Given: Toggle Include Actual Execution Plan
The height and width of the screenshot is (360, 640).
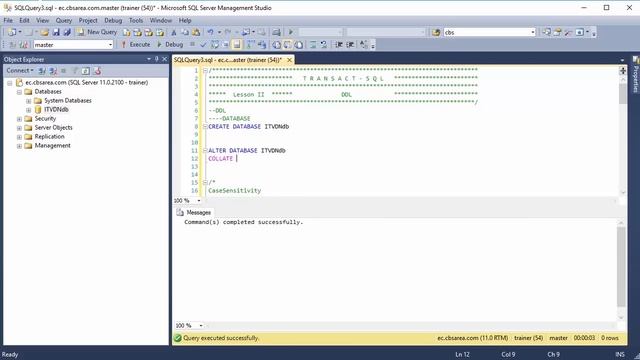Looking at the screenshot, I should tap(250, 44).
